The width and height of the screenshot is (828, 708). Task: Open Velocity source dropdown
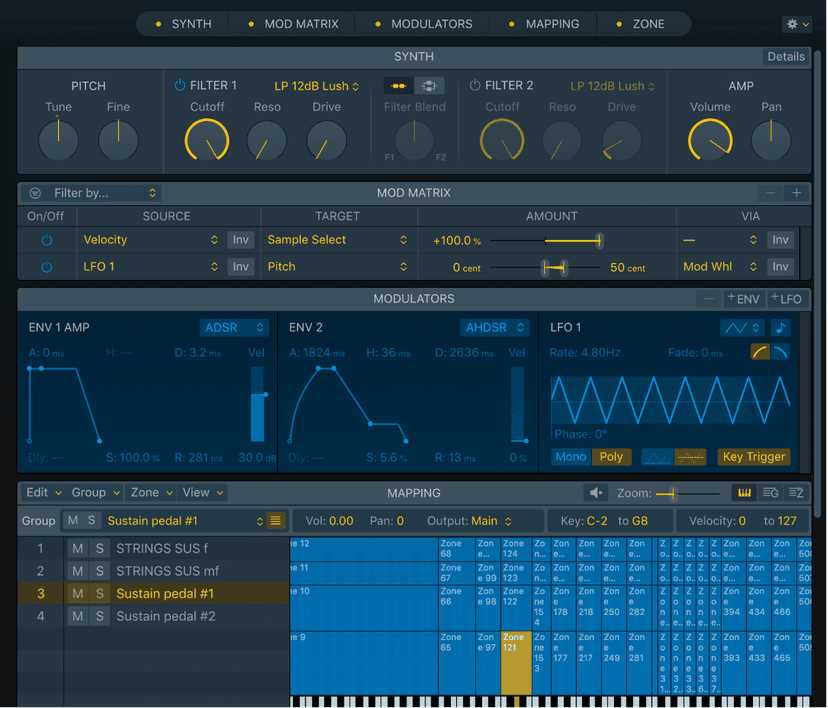click(150, 240)
